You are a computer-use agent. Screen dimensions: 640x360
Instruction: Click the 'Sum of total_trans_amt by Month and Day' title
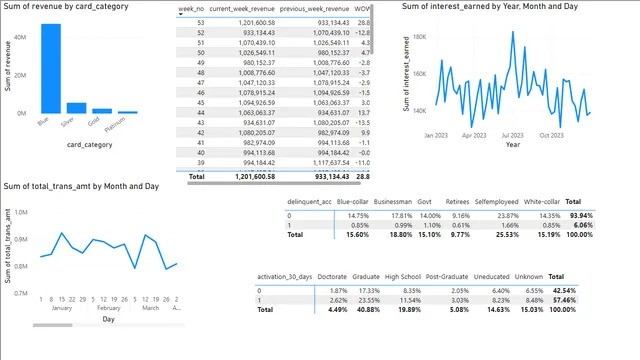pos(81,186)
